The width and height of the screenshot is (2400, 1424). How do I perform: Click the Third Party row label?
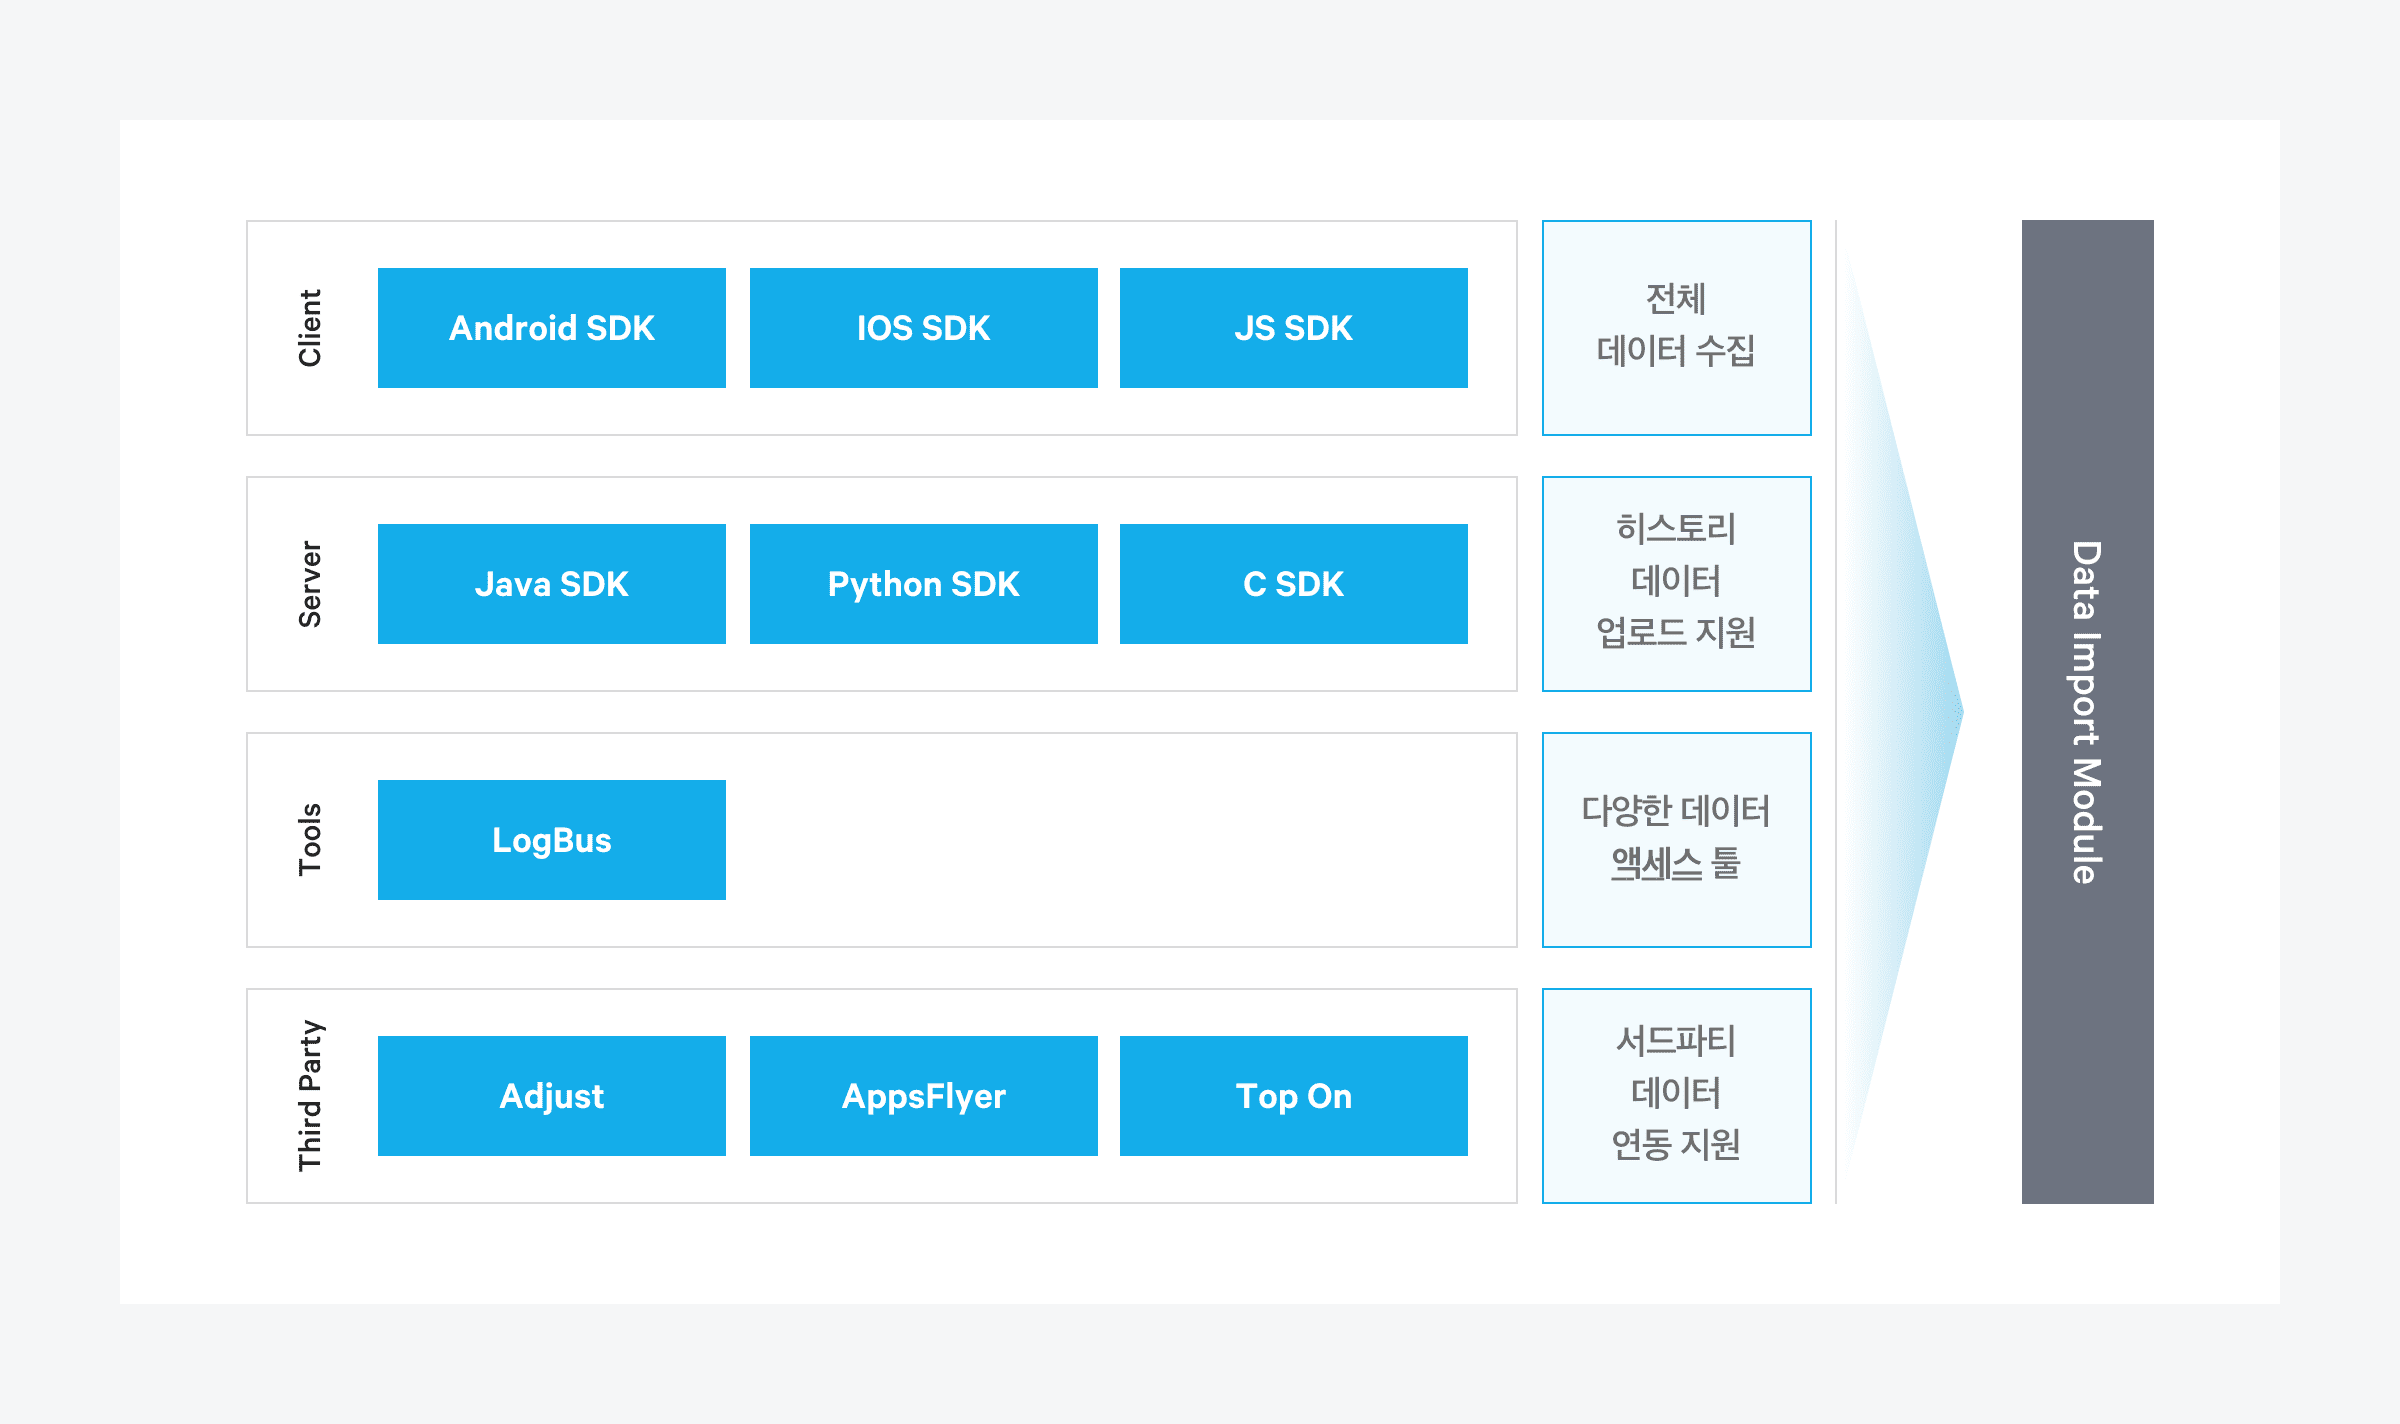pos(310,1096)
